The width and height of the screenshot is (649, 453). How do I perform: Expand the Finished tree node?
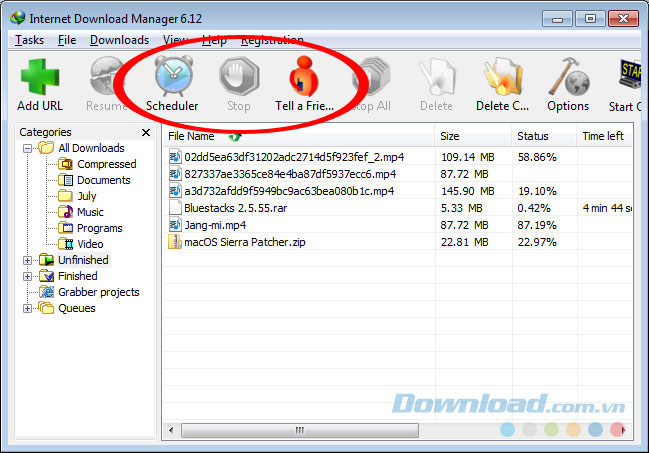click(27, 276)
